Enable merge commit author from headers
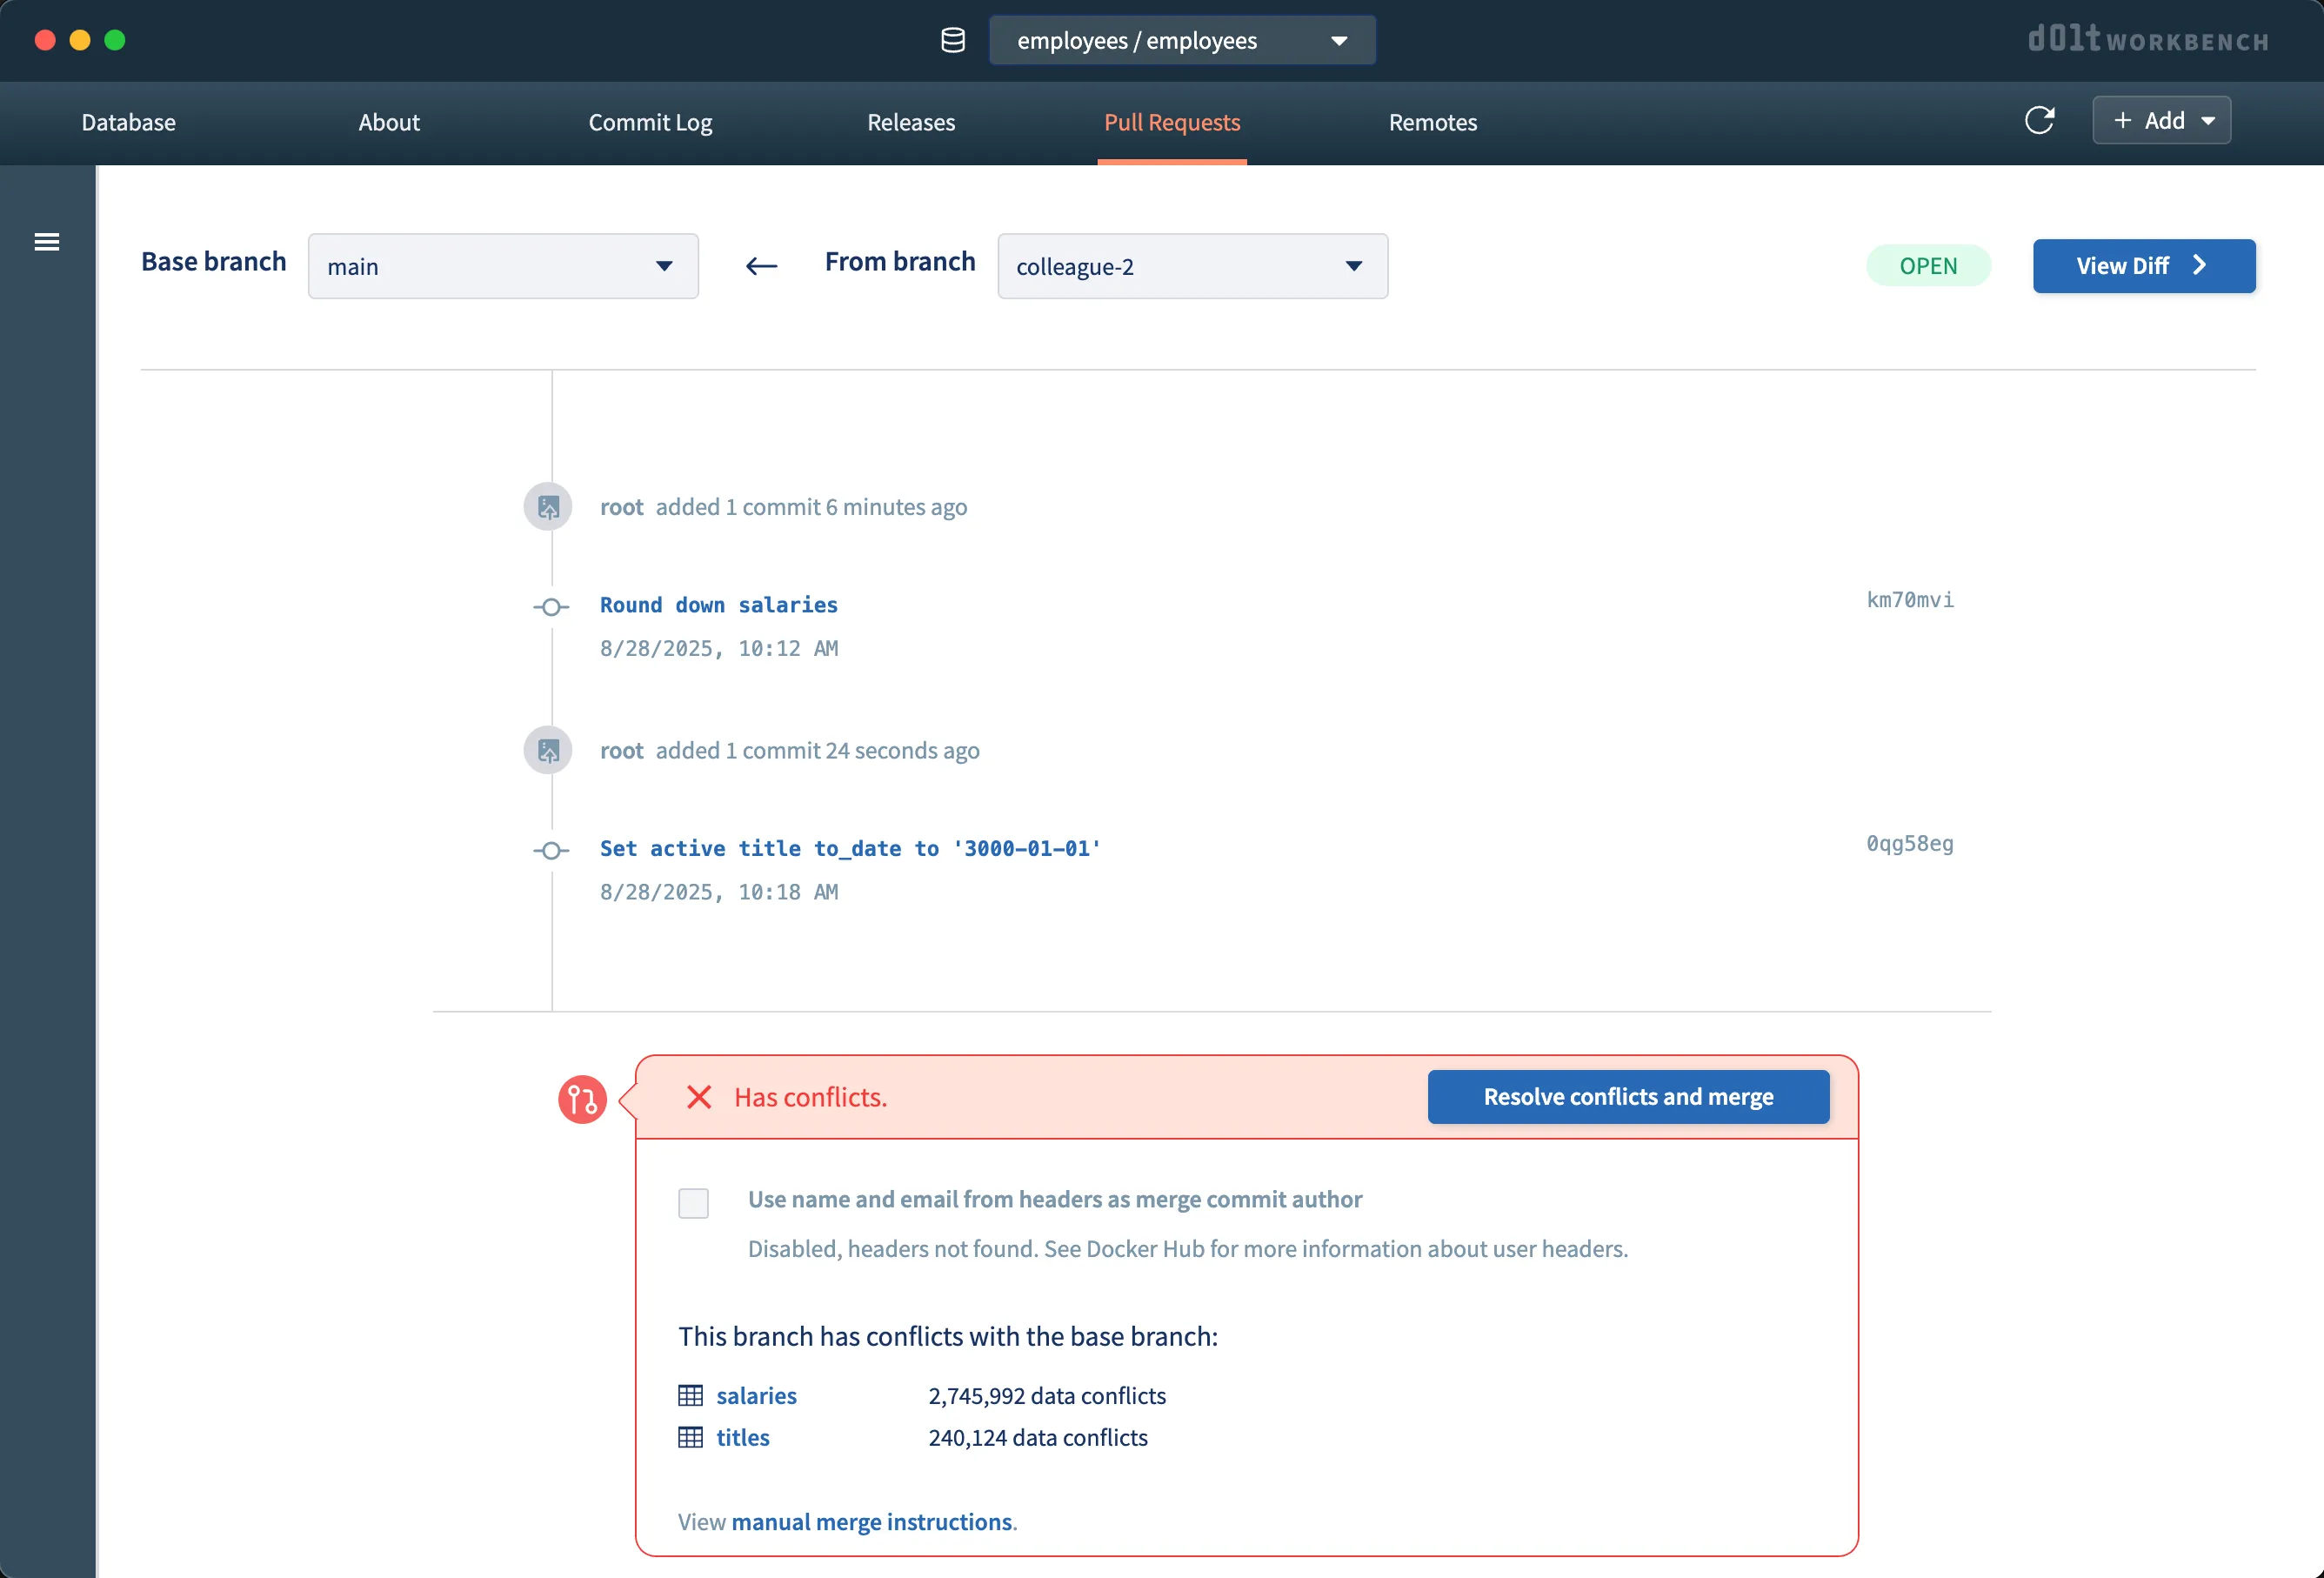This screenshot has height=1578, width=2324. pyautogui.click(x=693, y=1203)
